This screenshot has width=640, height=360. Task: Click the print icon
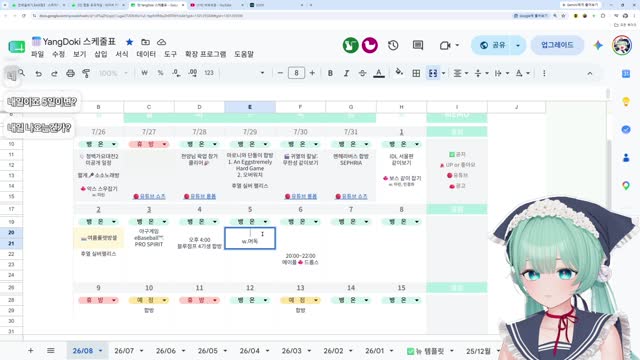point(70,73)
